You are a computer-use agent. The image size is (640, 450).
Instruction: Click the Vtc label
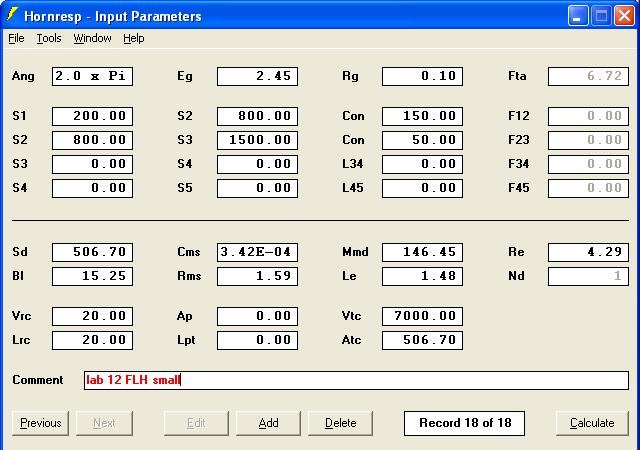coord(351,316)
